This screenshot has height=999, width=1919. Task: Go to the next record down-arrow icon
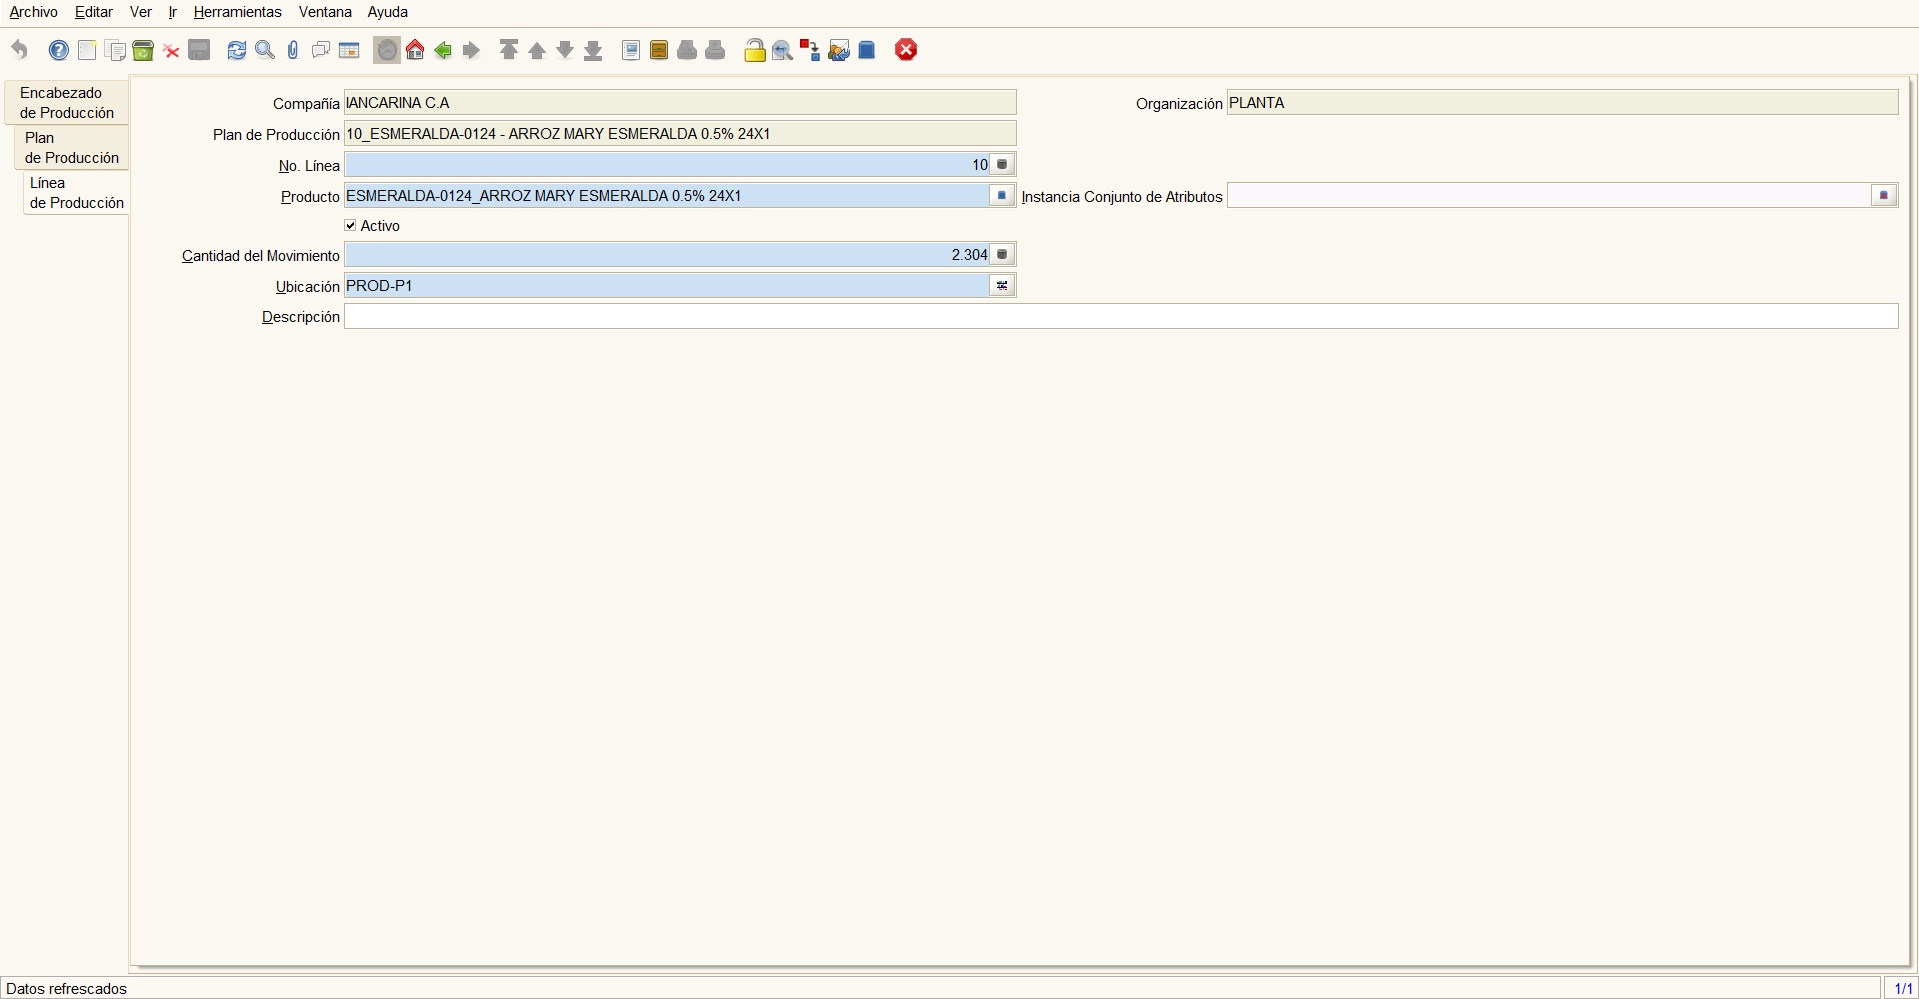click(x=565, y=50)
